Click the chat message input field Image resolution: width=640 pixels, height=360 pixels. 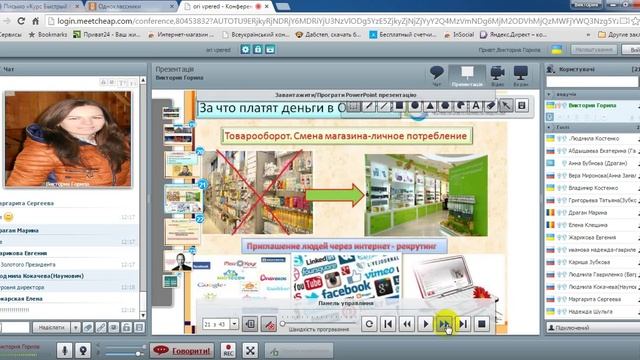[14, 327]
